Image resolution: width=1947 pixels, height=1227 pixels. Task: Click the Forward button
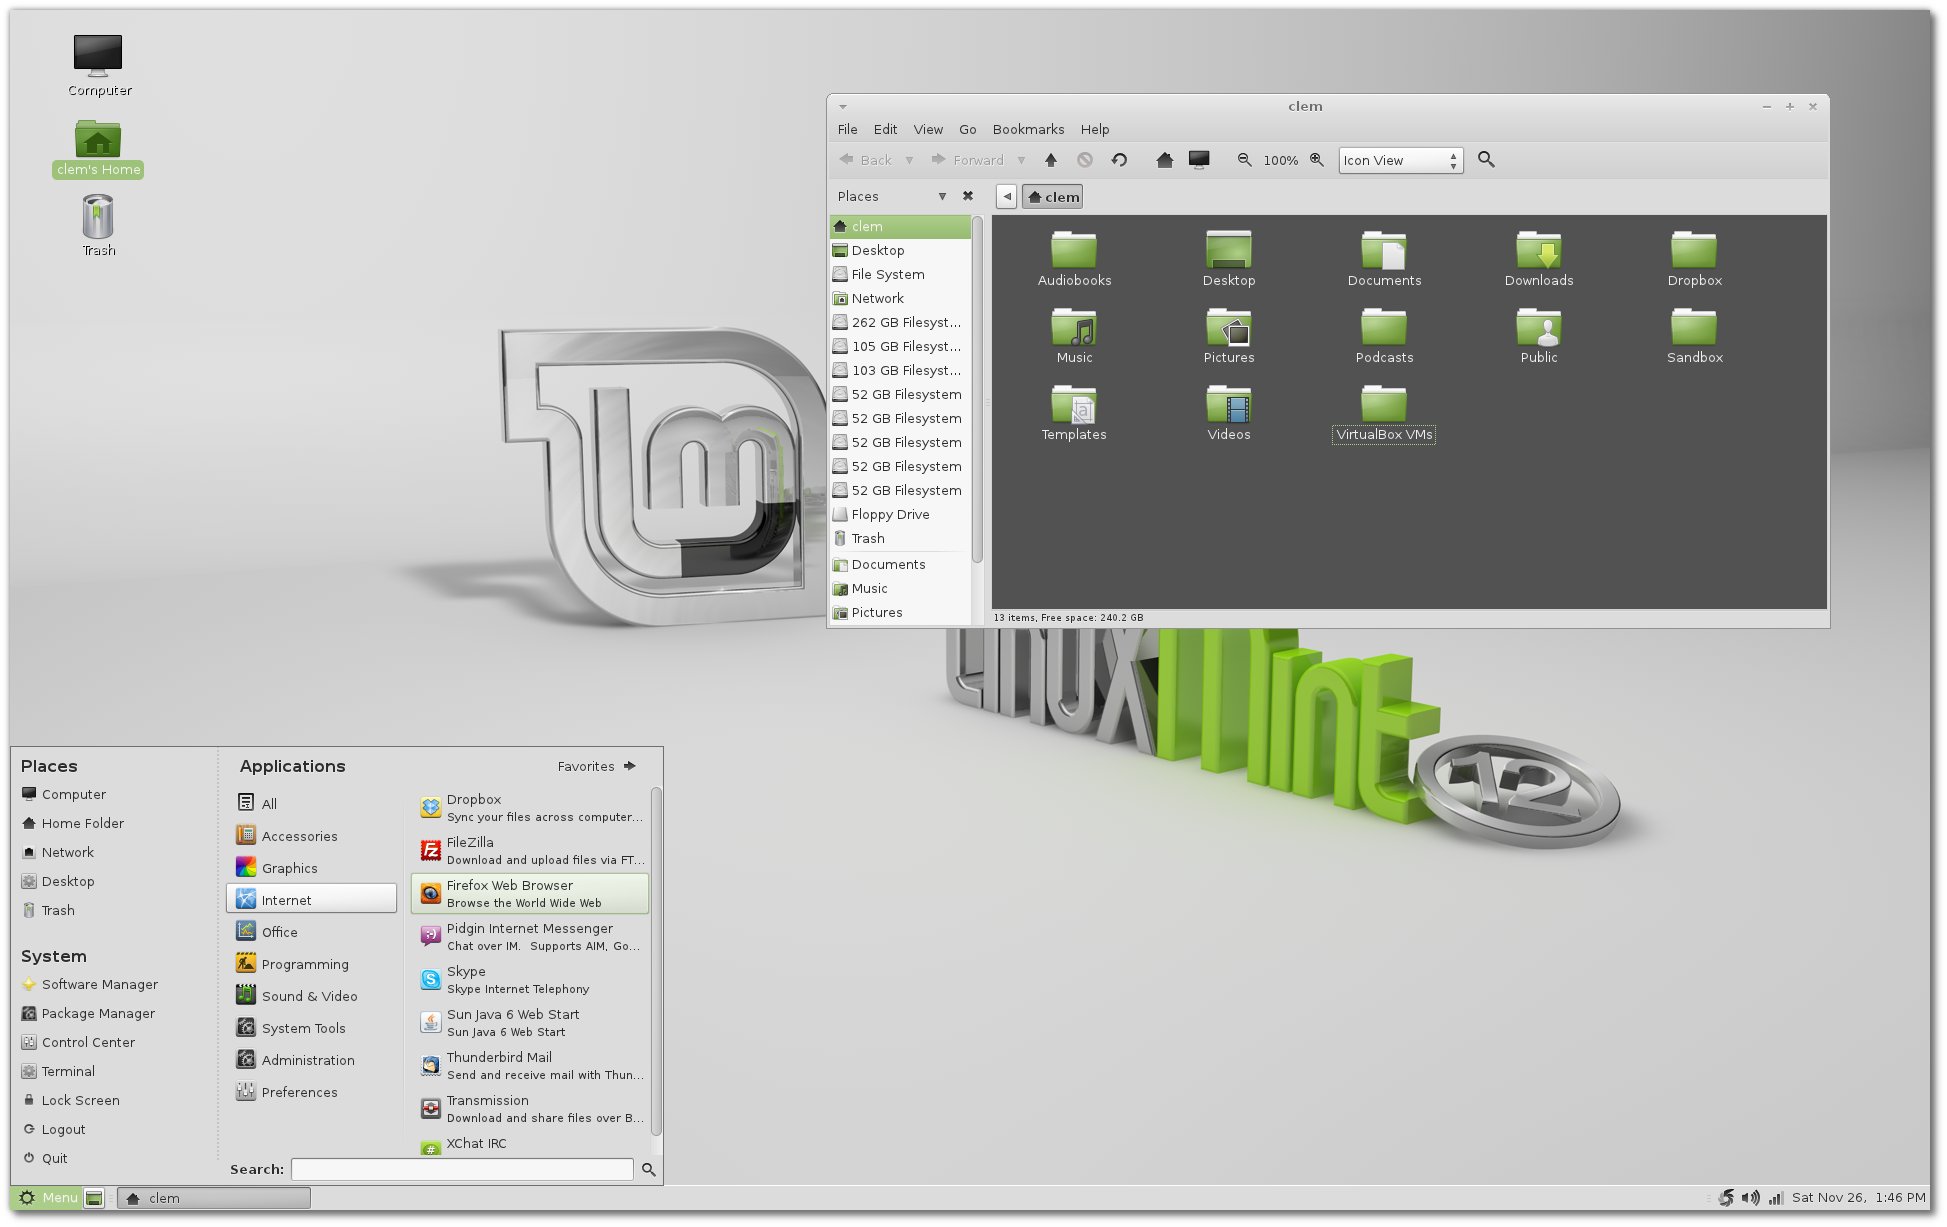(x=967, y=160)
